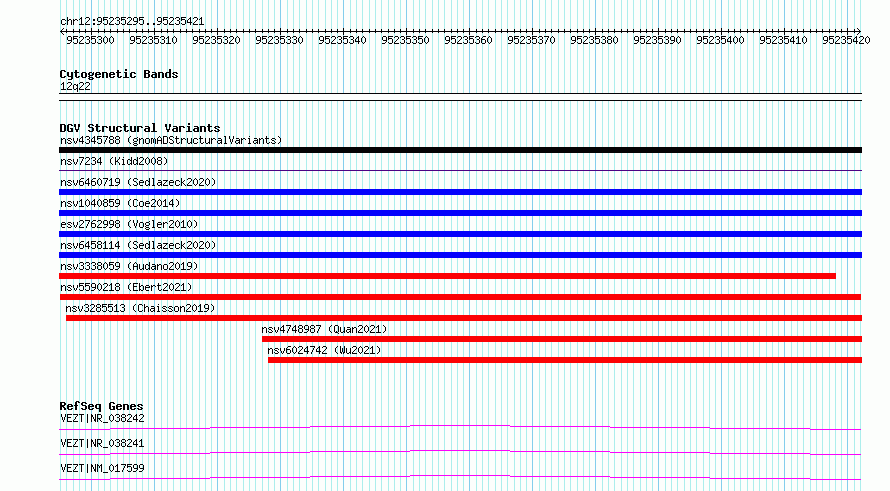Image resolution: width=890 pixels, height=491 pixels.
Task: Click the ruler's right arrow end
Action: pos(859,31)
